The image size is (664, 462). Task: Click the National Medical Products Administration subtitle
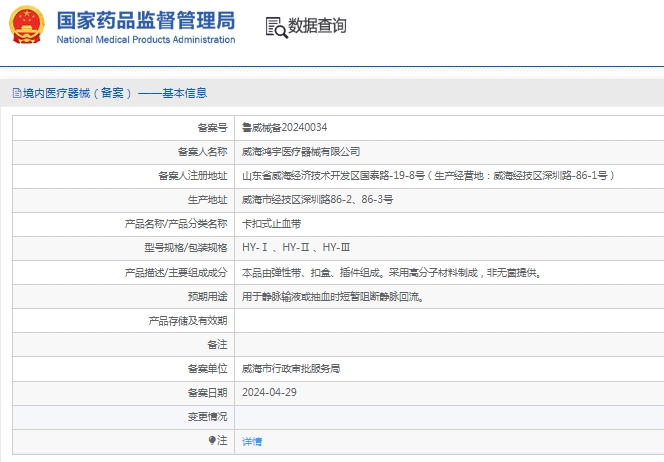(x=146, y=39)
